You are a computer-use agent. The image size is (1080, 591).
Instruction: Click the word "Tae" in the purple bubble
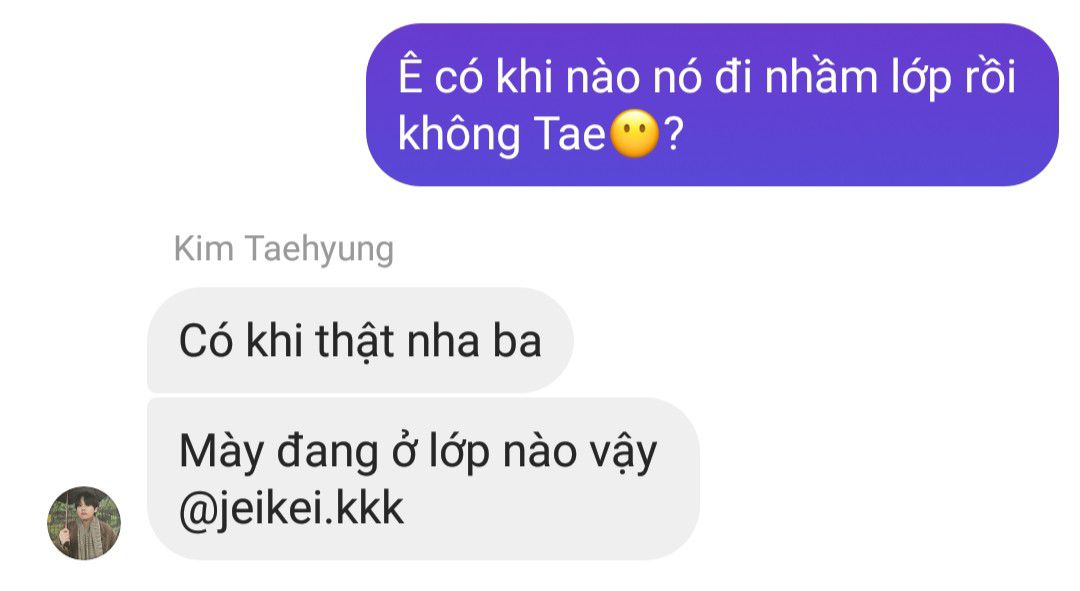point(570,134)
